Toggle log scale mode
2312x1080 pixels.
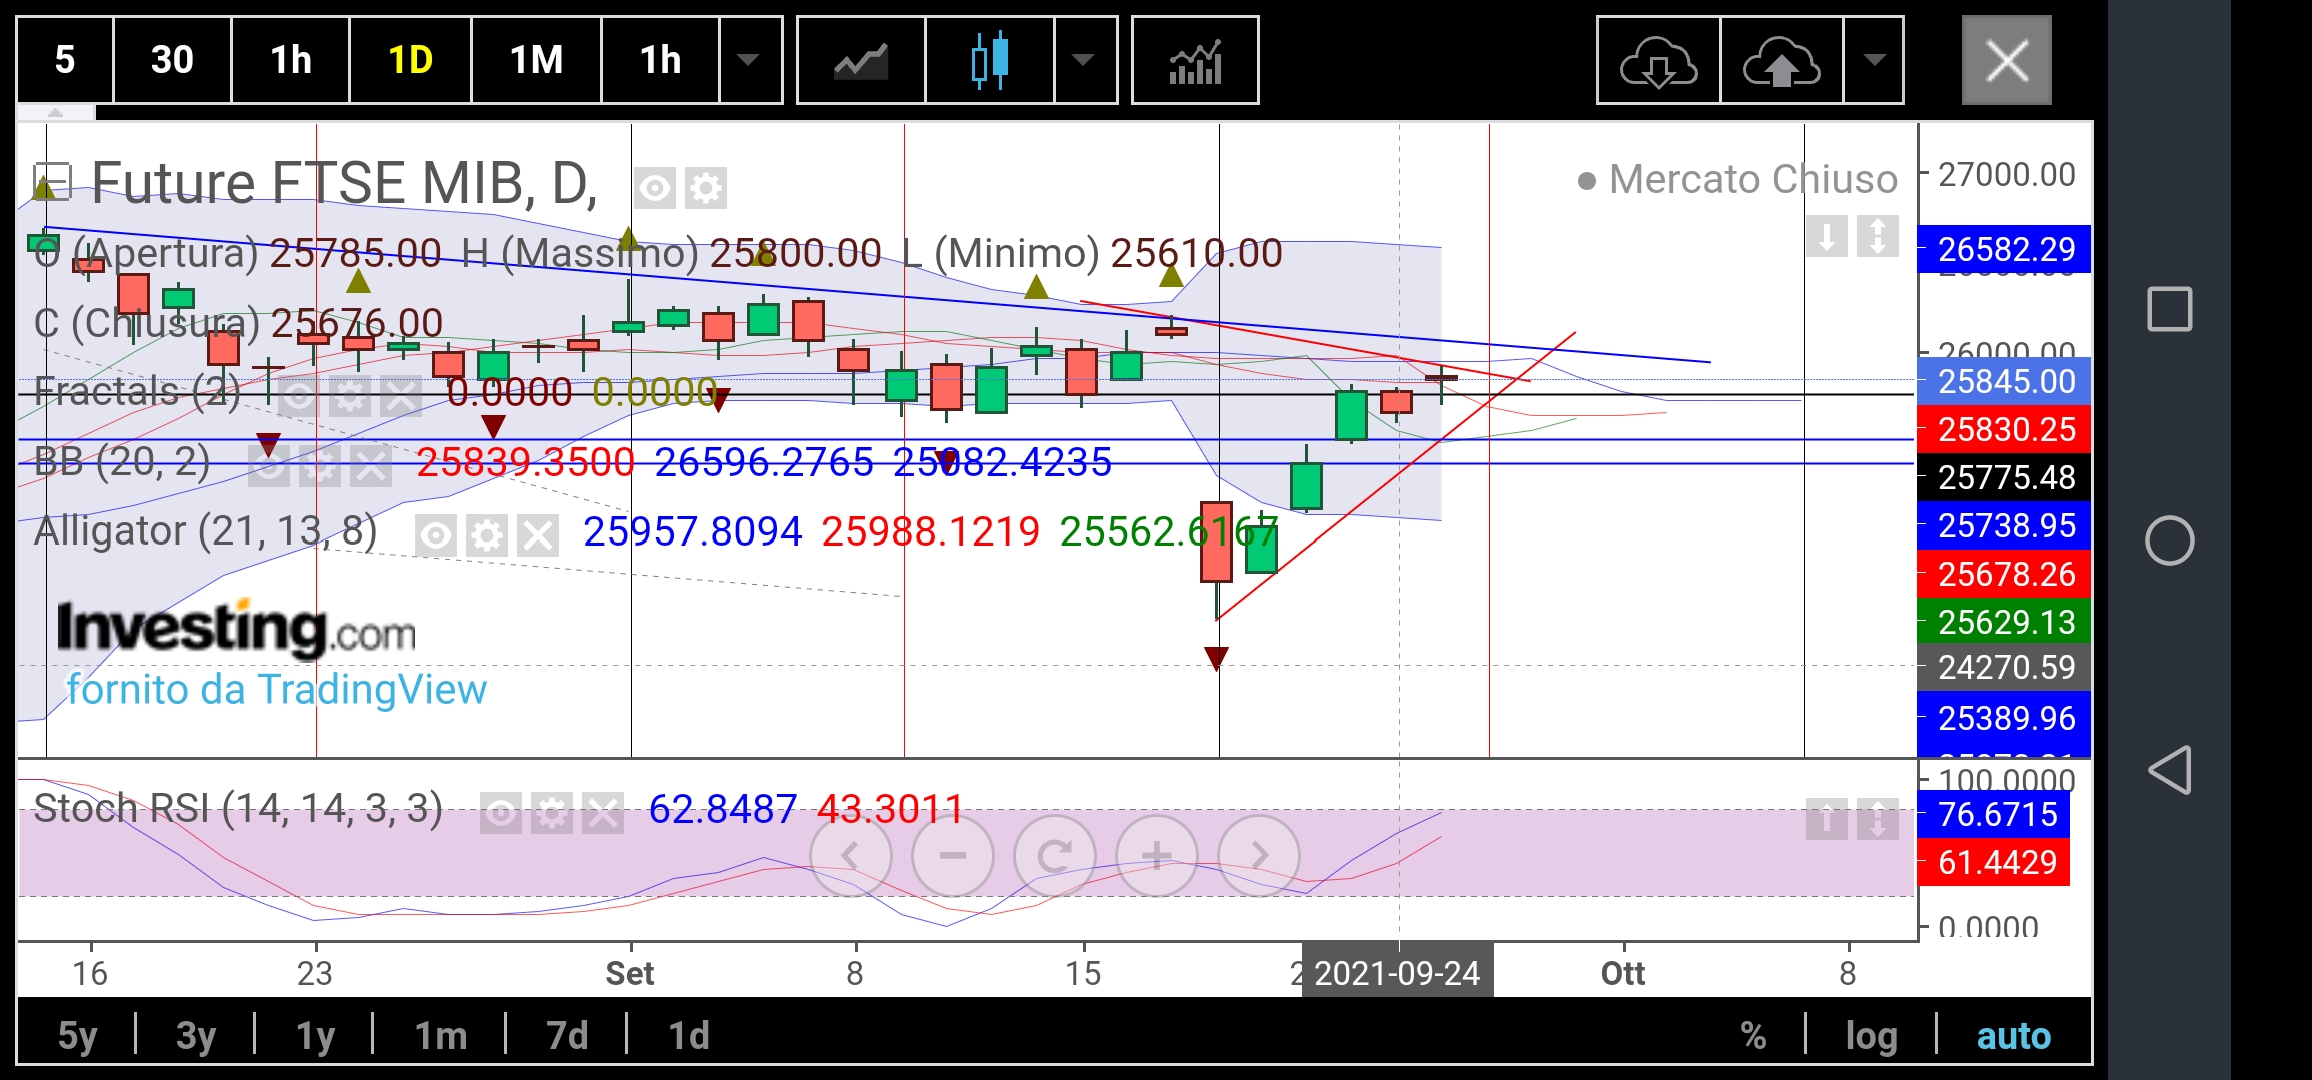point(1871,1035)
